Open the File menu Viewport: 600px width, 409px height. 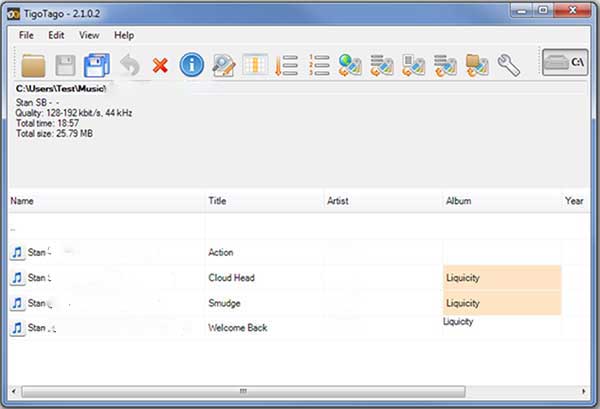pyautogui.click(x=26, y=35)
